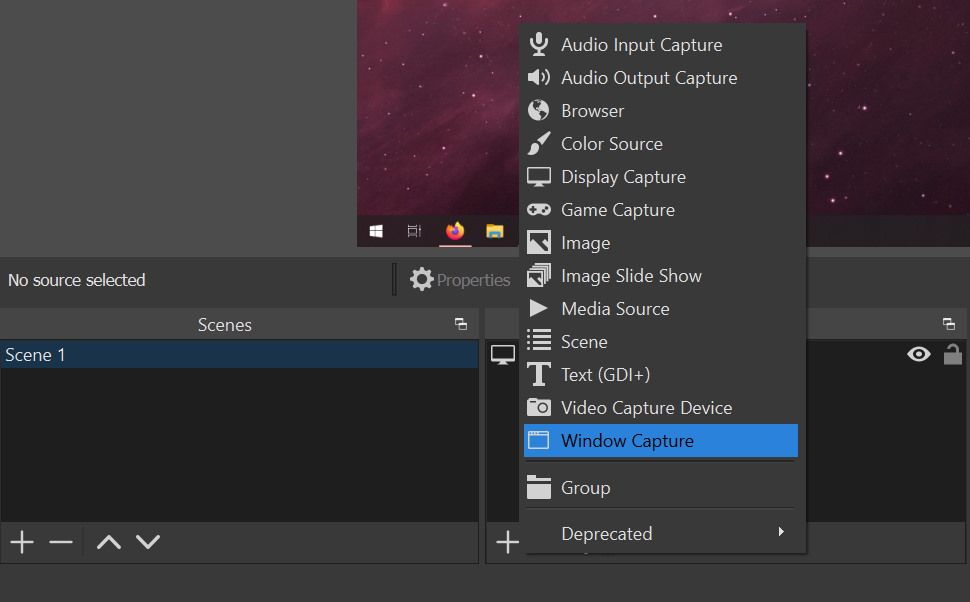This screenshot has height=602, width=970.
Task: Open Properties via the gear icon
Action: [x=422, y=279]
